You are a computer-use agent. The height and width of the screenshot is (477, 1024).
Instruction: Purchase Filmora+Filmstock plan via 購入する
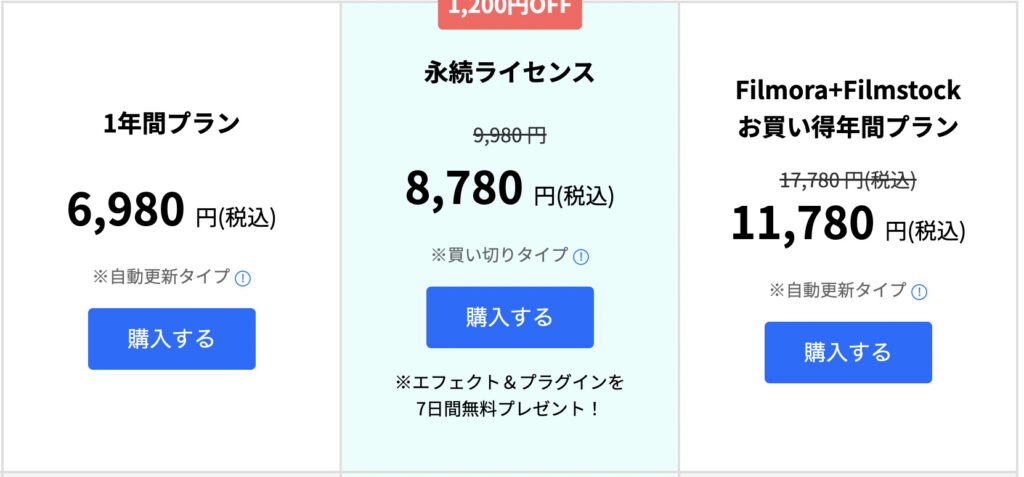pyautogui.click(x=848, y=352)
